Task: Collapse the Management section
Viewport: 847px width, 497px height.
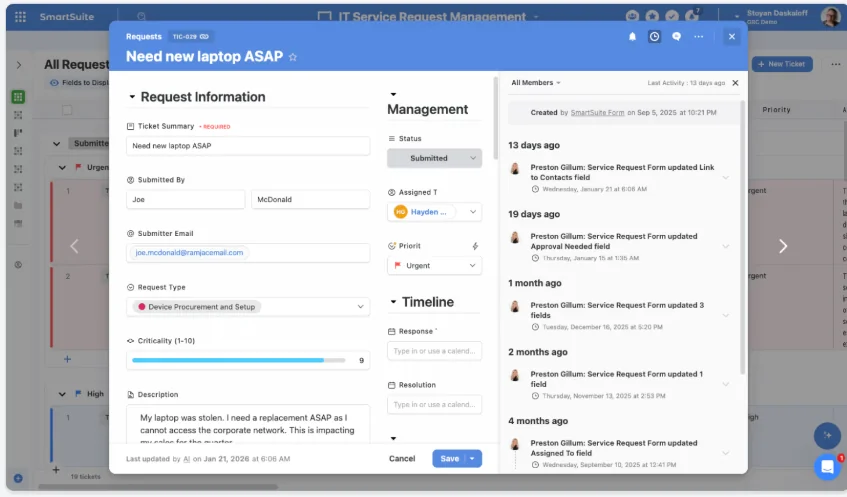Action: tap(393, 95)
